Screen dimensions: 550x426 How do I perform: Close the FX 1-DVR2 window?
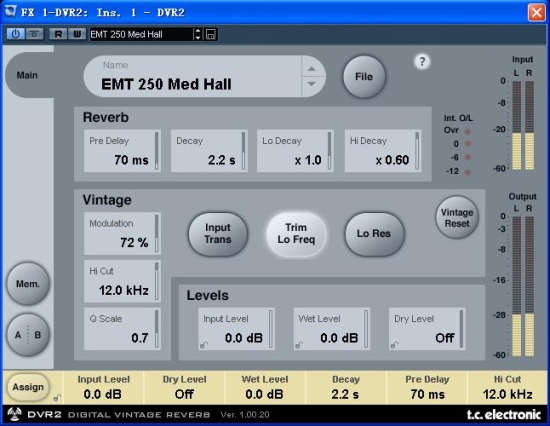536,13
